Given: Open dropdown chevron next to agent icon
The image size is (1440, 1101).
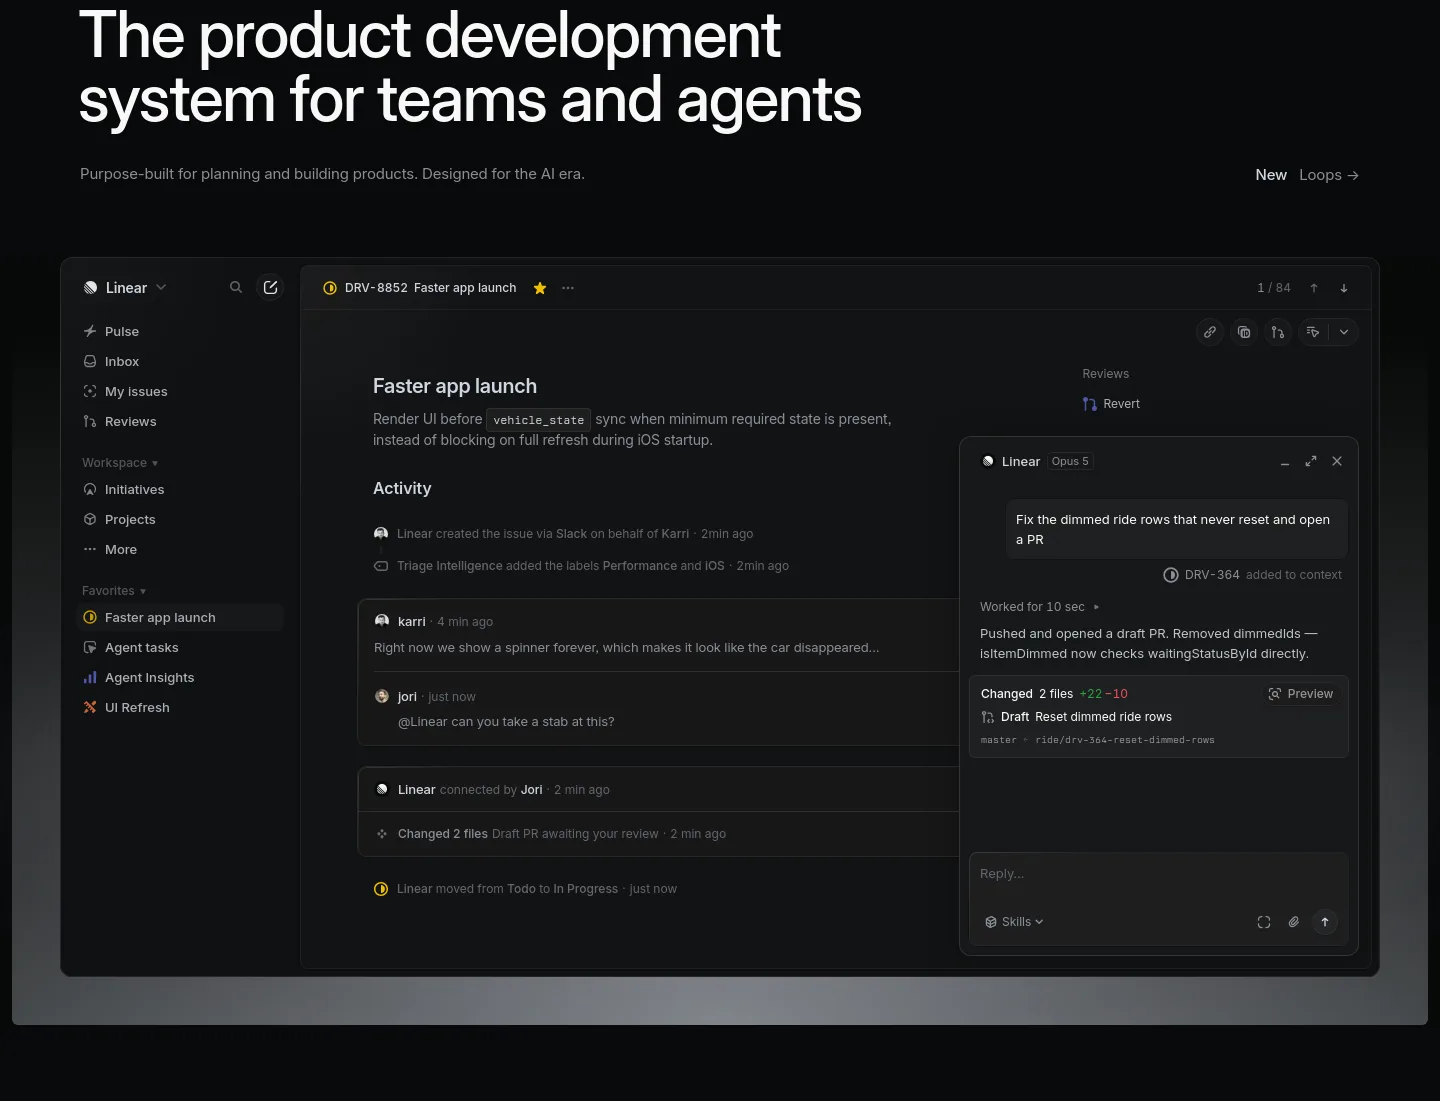Looking at the screenshot, I should (1344, 332).
